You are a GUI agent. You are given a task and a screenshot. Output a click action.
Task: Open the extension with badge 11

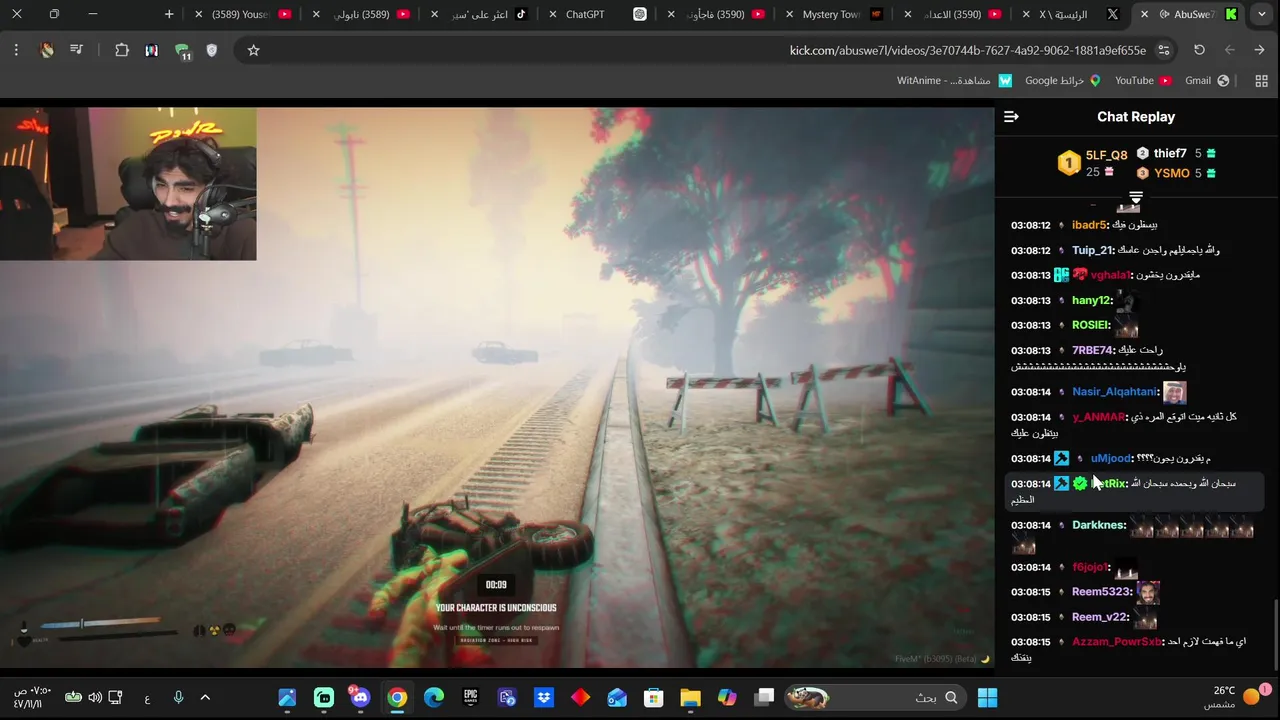pyautogui.click(x=182, y=51)
